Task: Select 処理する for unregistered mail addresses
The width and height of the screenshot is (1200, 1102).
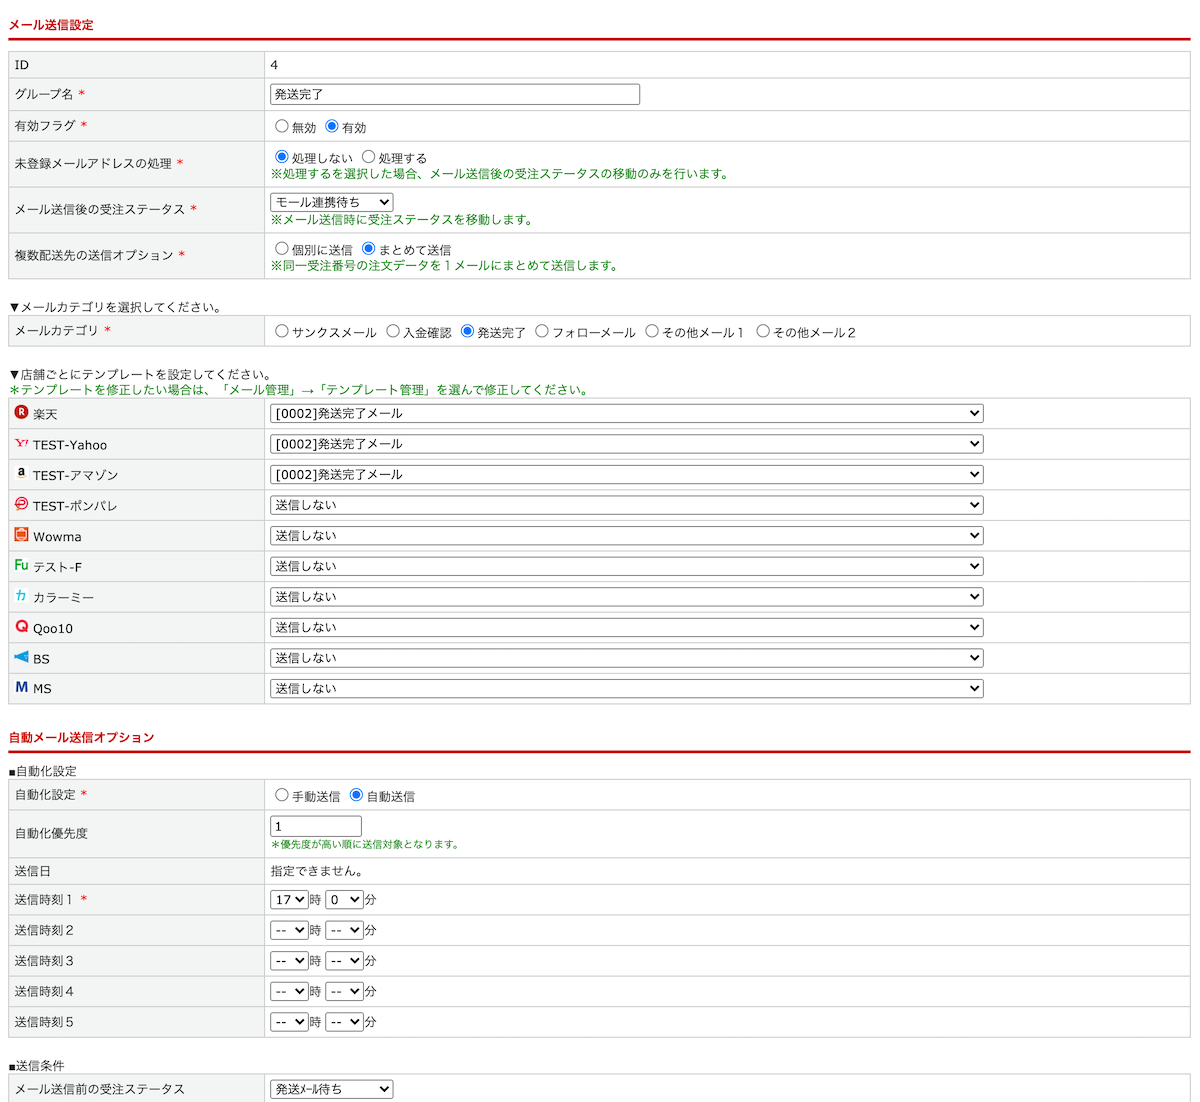Action: pyautogui.click(x=369, y=157)
